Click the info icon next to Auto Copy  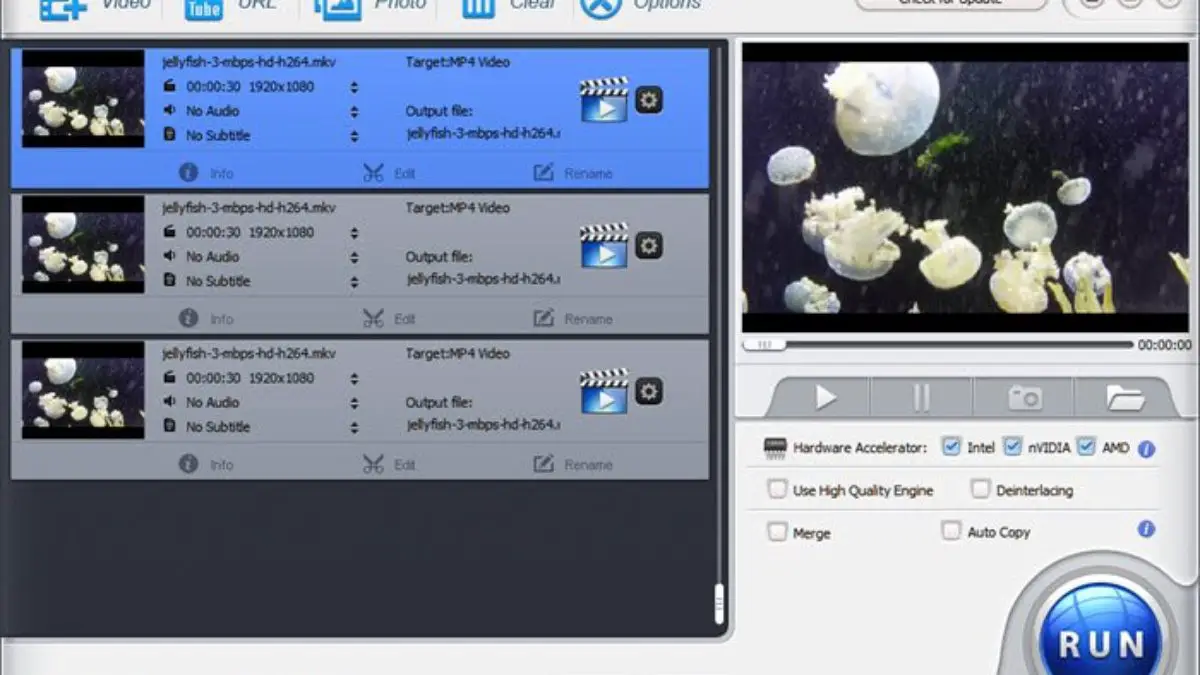click(1147, 529)
